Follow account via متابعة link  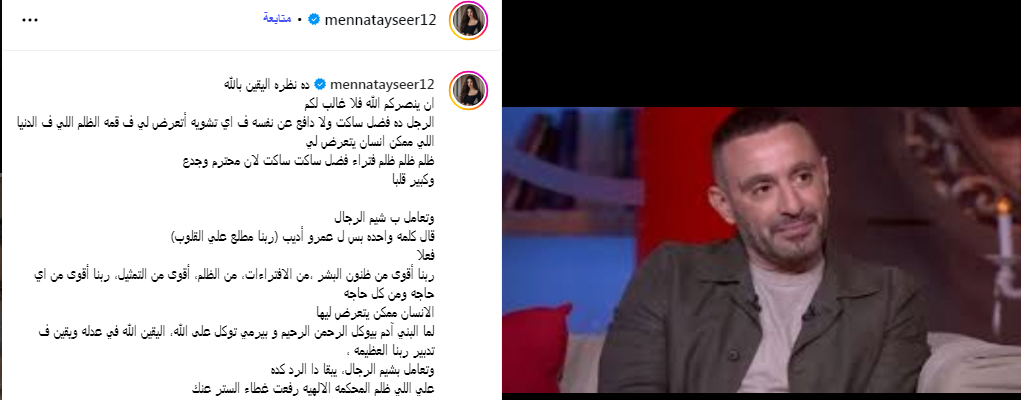pos(277,19)
